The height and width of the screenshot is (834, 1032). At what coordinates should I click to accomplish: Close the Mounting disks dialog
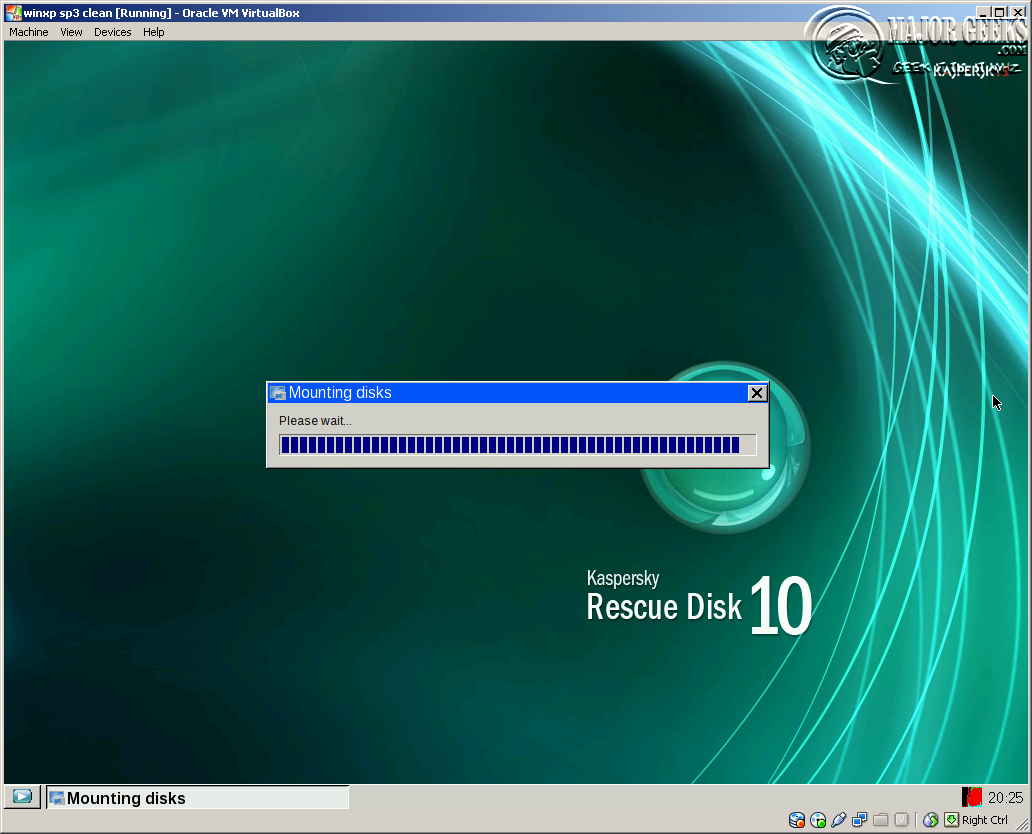click(757, 393)
